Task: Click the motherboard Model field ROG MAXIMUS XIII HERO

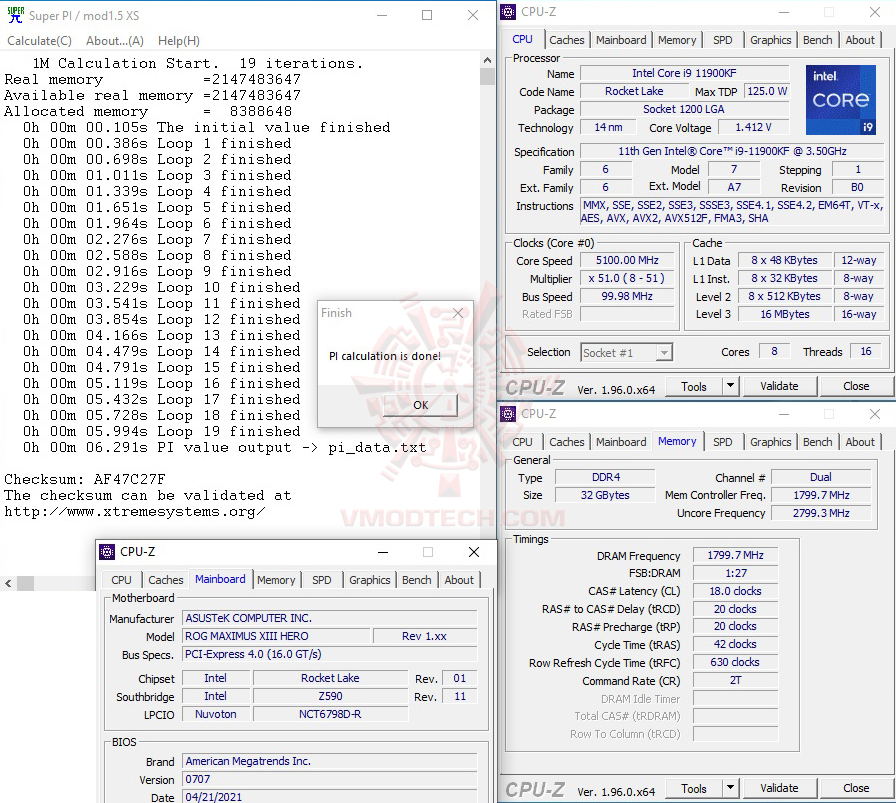Action: [276, 636]
